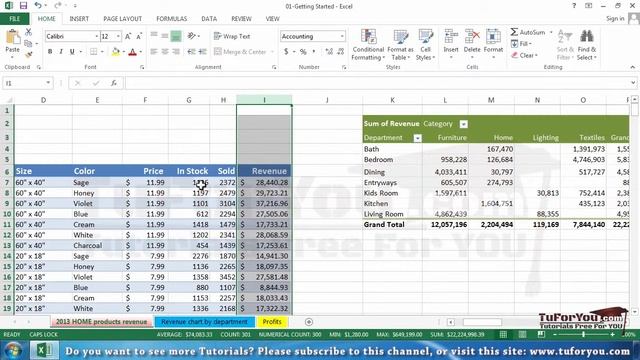Switch to the INSERT ribbon tab
The image size is (640, 360).
[x=79, y=19]
